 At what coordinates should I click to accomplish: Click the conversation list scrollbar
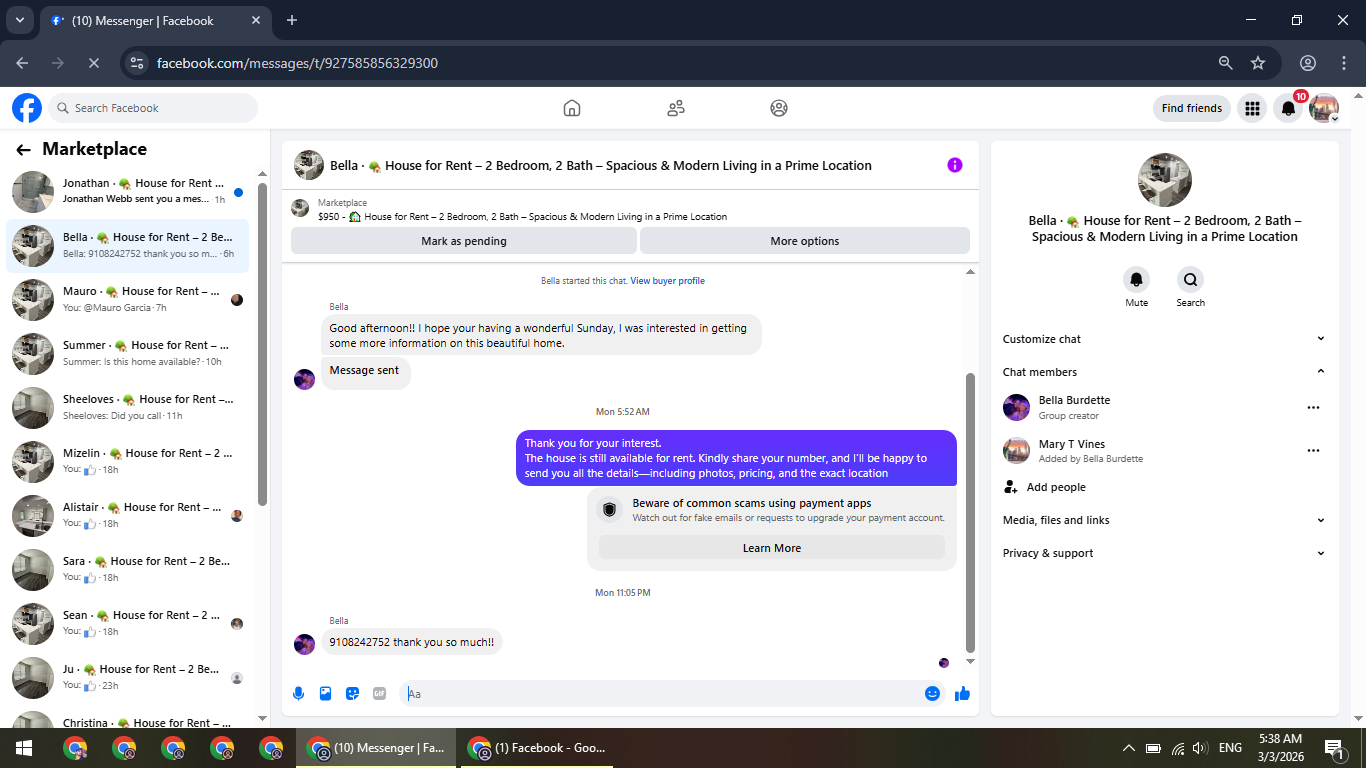263,344
